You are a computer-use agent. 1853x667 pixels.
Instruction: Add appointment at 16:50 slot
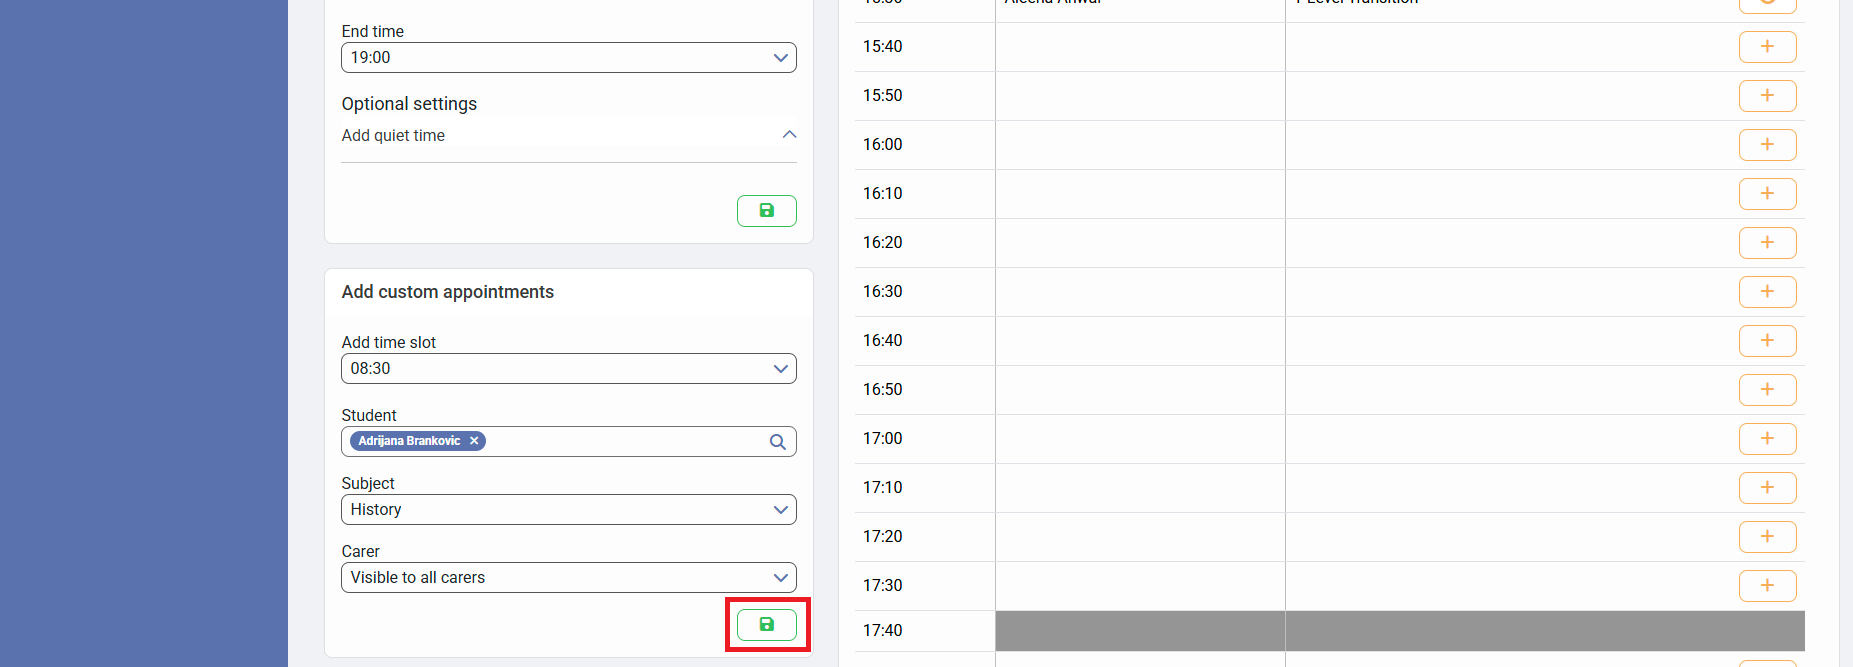tap(1767, 390)
